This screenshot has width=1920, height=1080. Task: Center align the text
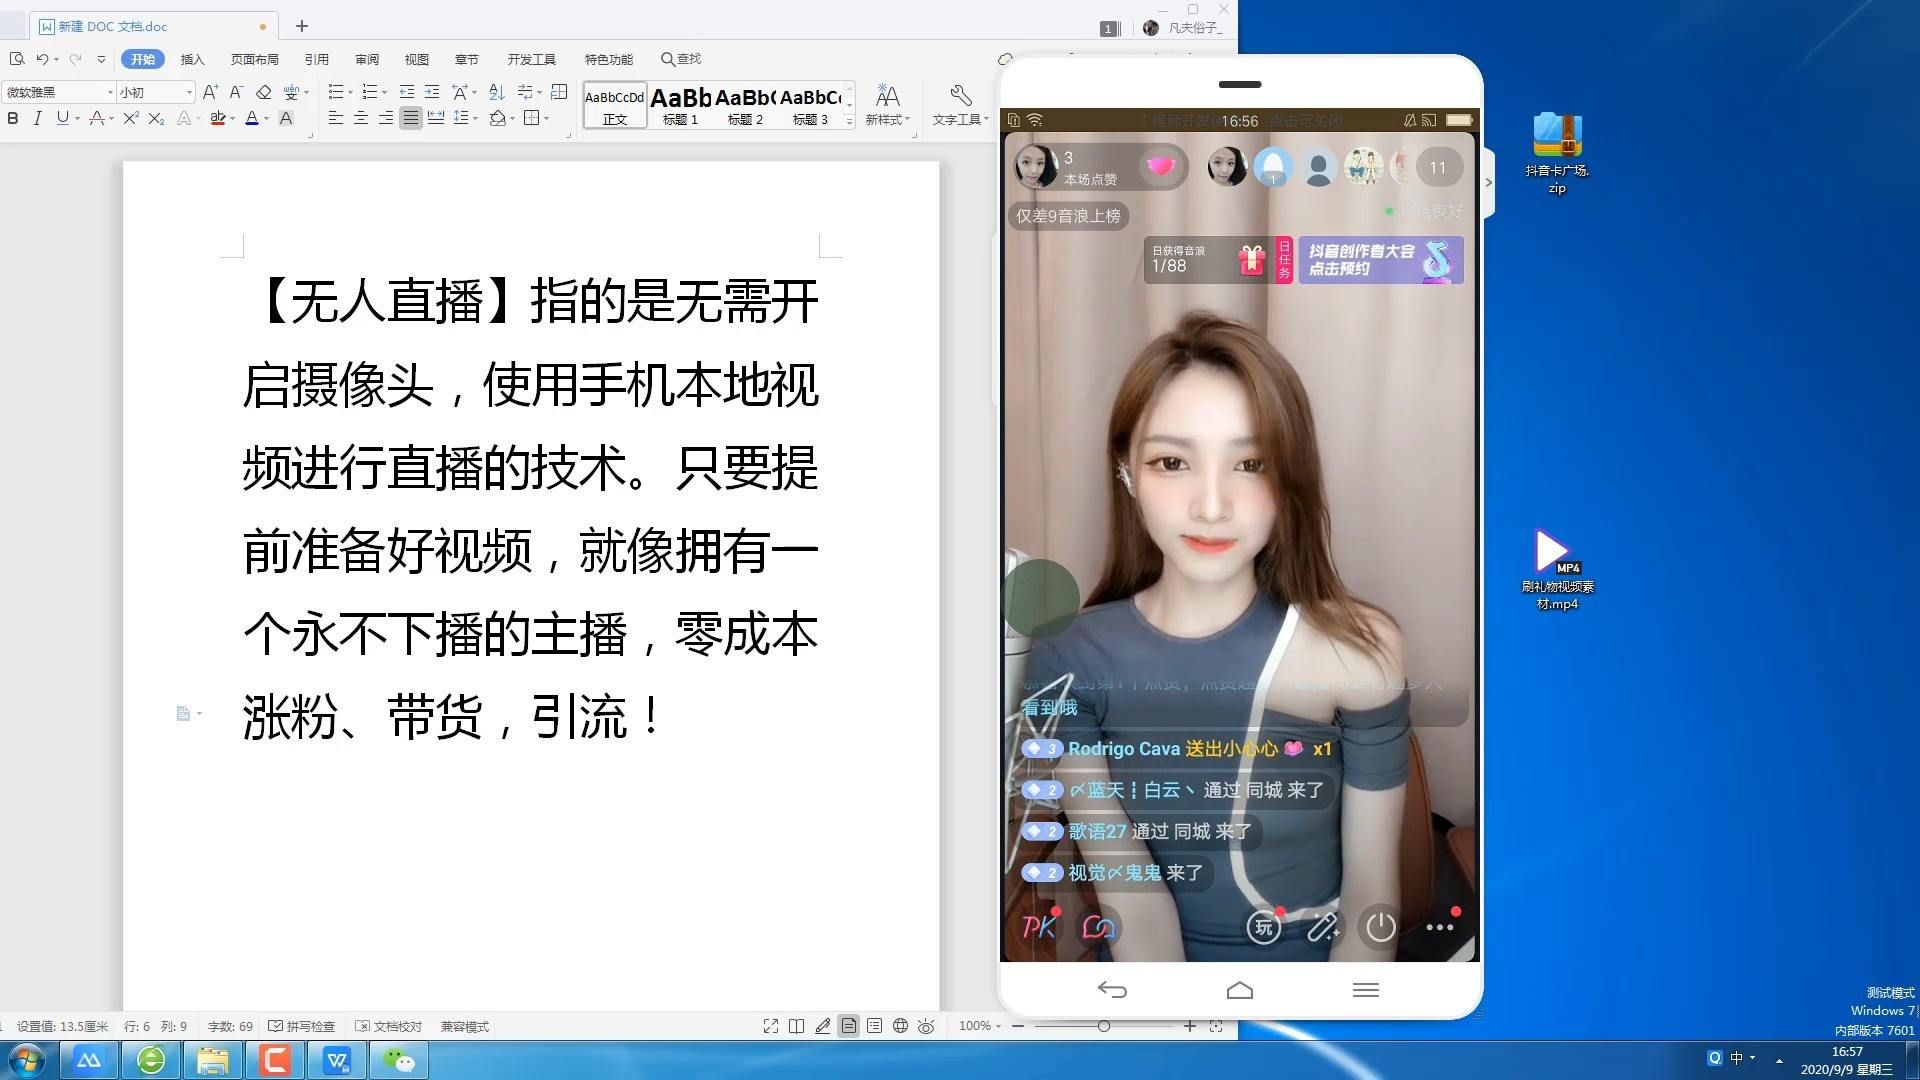point(361,119)
